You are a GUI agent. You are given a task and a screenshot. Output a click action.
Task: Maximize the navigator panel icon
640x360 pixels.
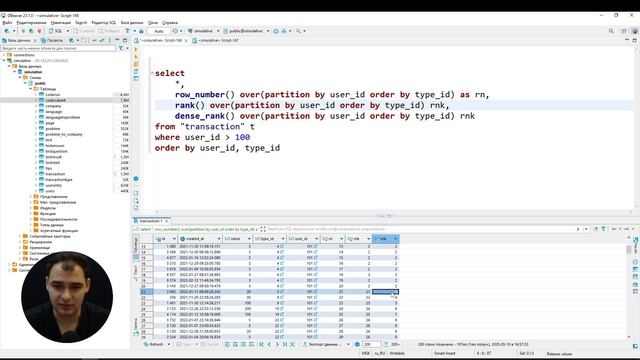[x=125, y=40]
